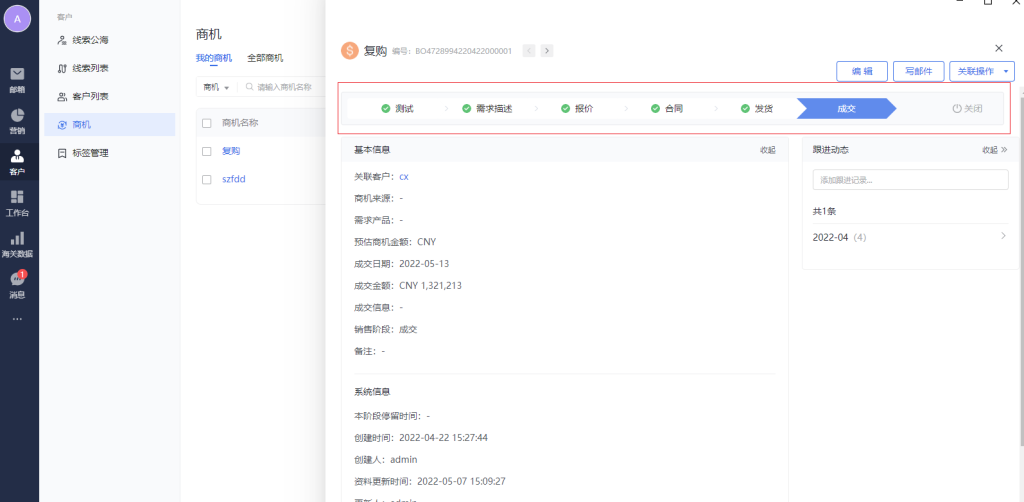Go to next record arrow beside 编号
This screenshot has height=502, width=1024.
coord(547,50)
